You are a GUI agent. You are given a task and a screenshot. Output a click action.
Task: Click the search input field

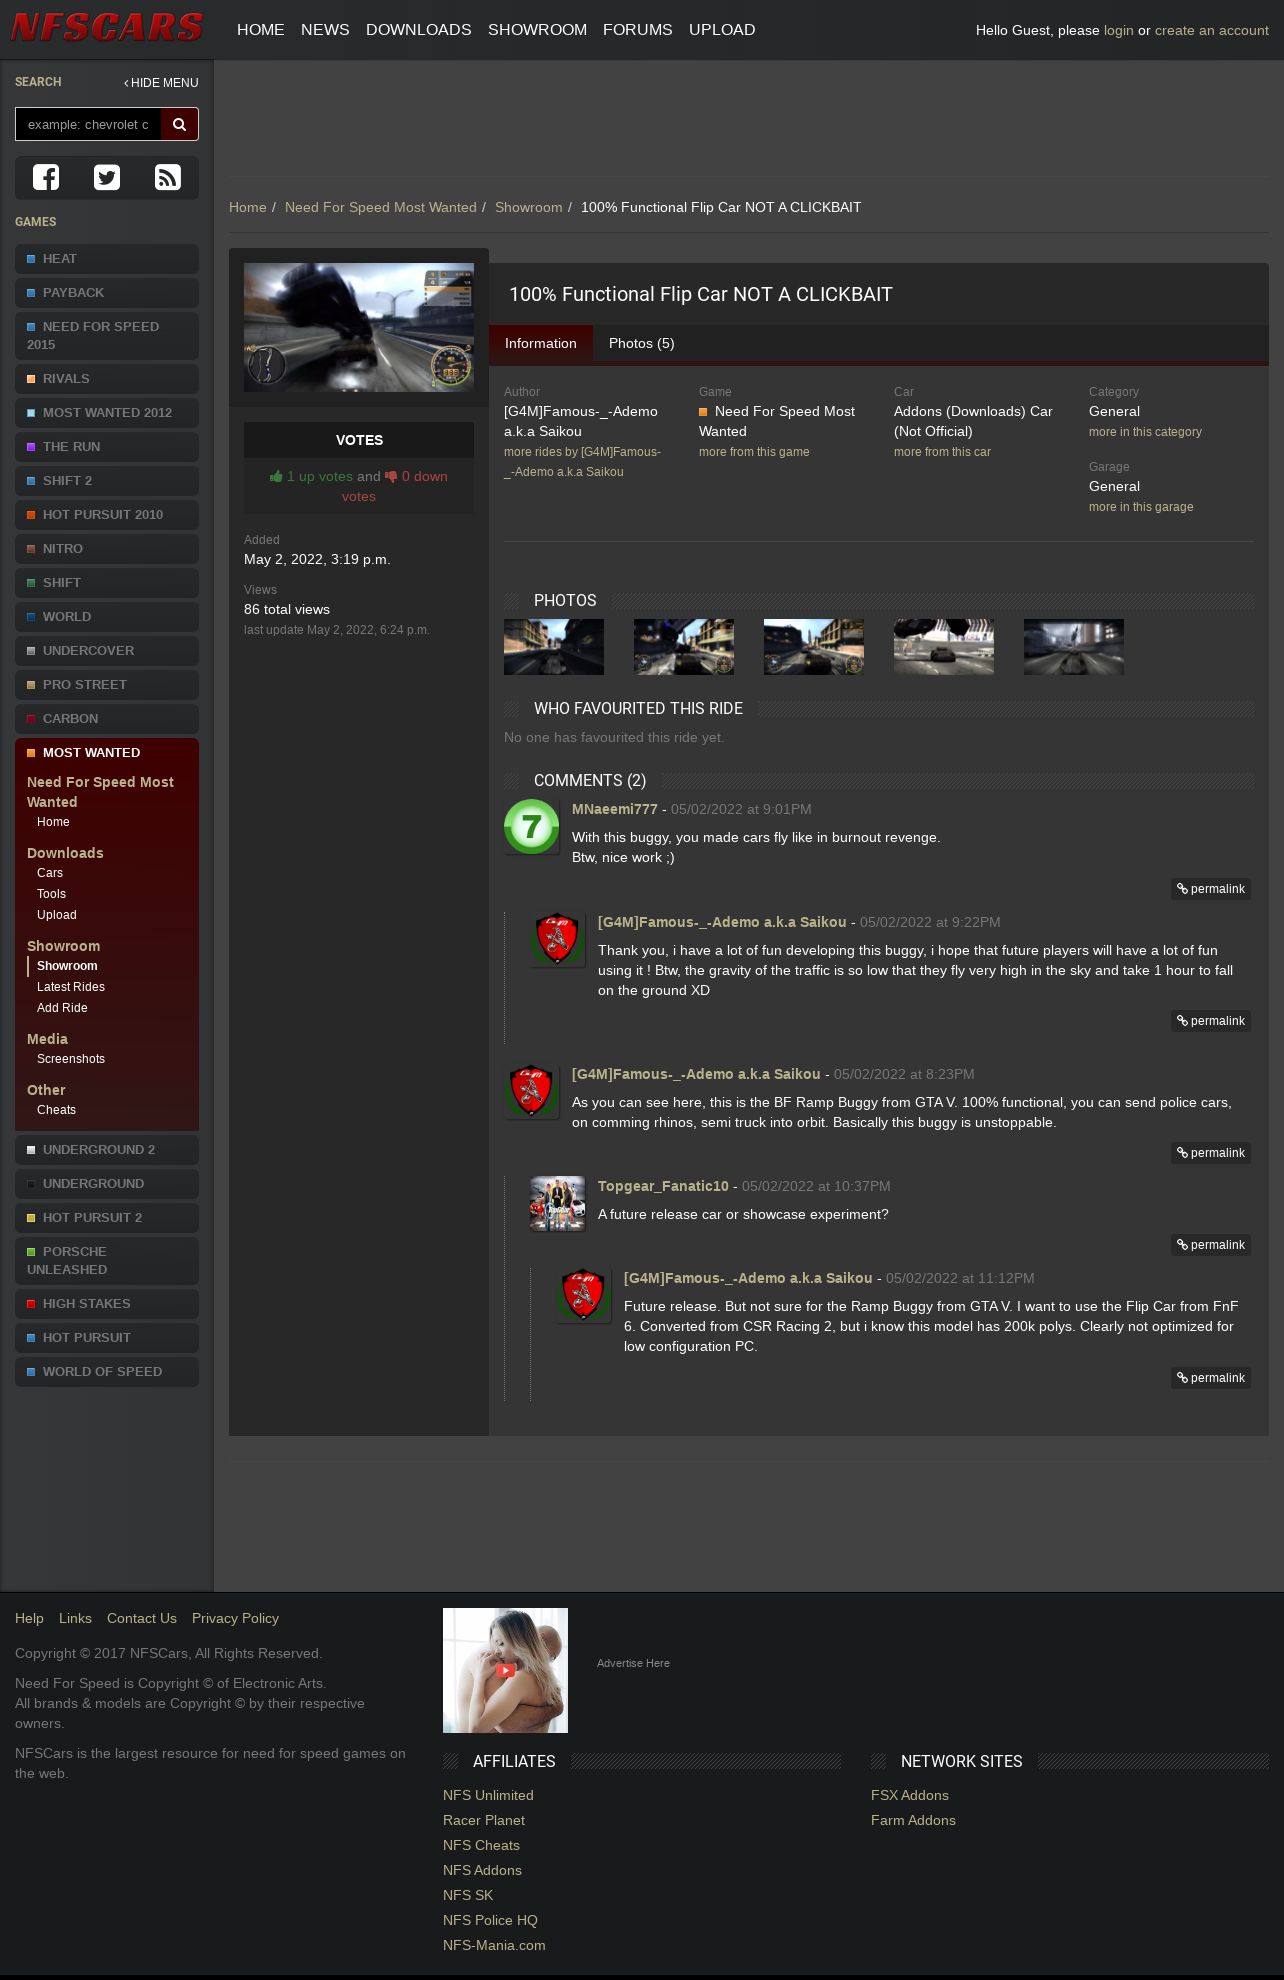pos(88,124)
